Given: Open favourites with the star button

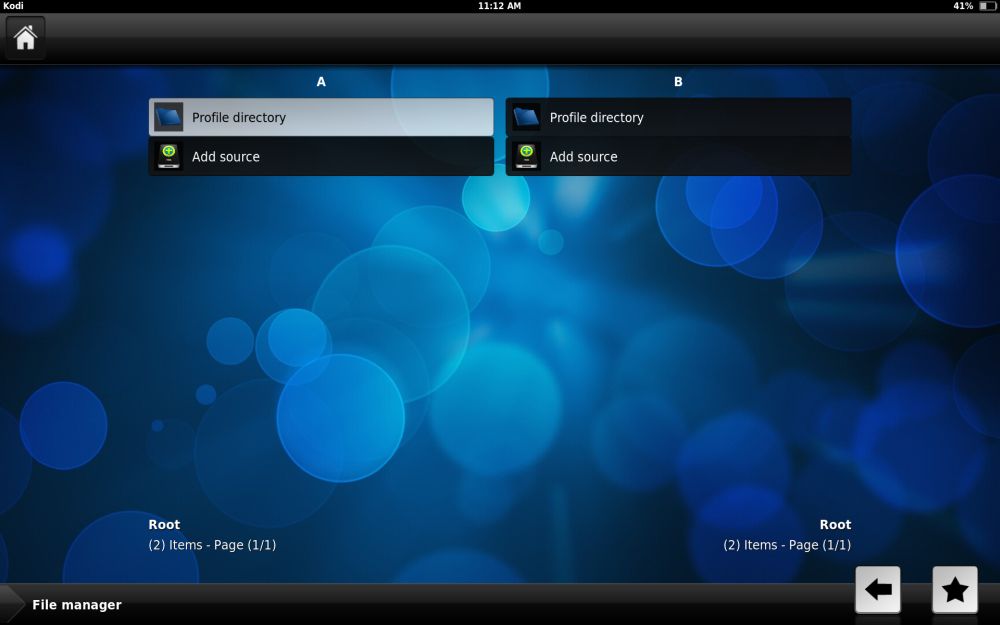Looking at the screenshot, I should 955,590.
